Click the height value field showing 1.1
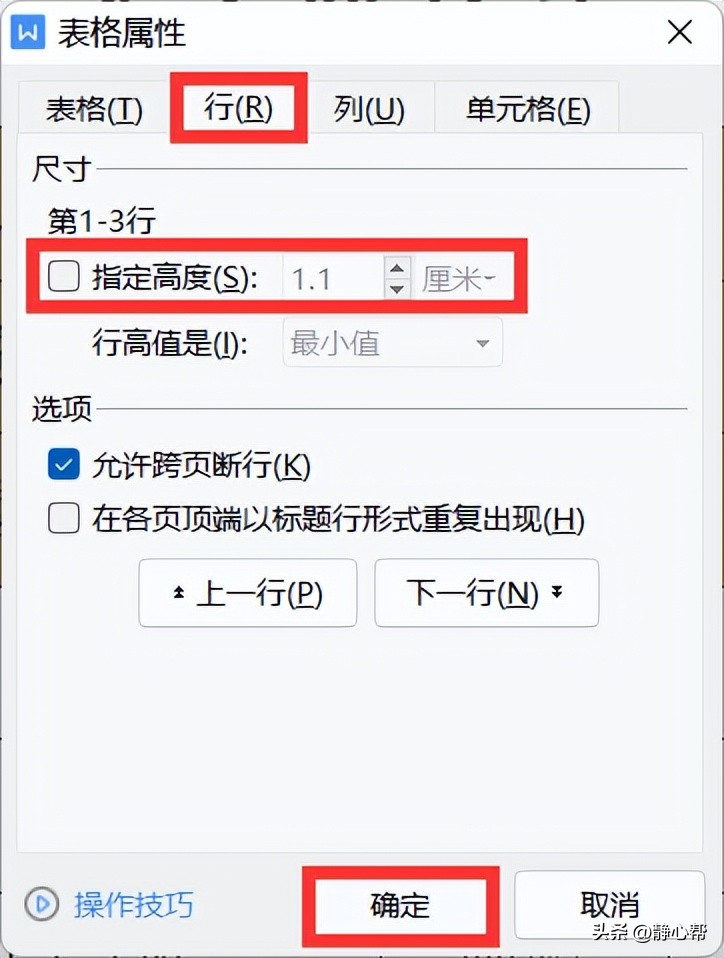724x958 pixels. (x=334, y=278)
